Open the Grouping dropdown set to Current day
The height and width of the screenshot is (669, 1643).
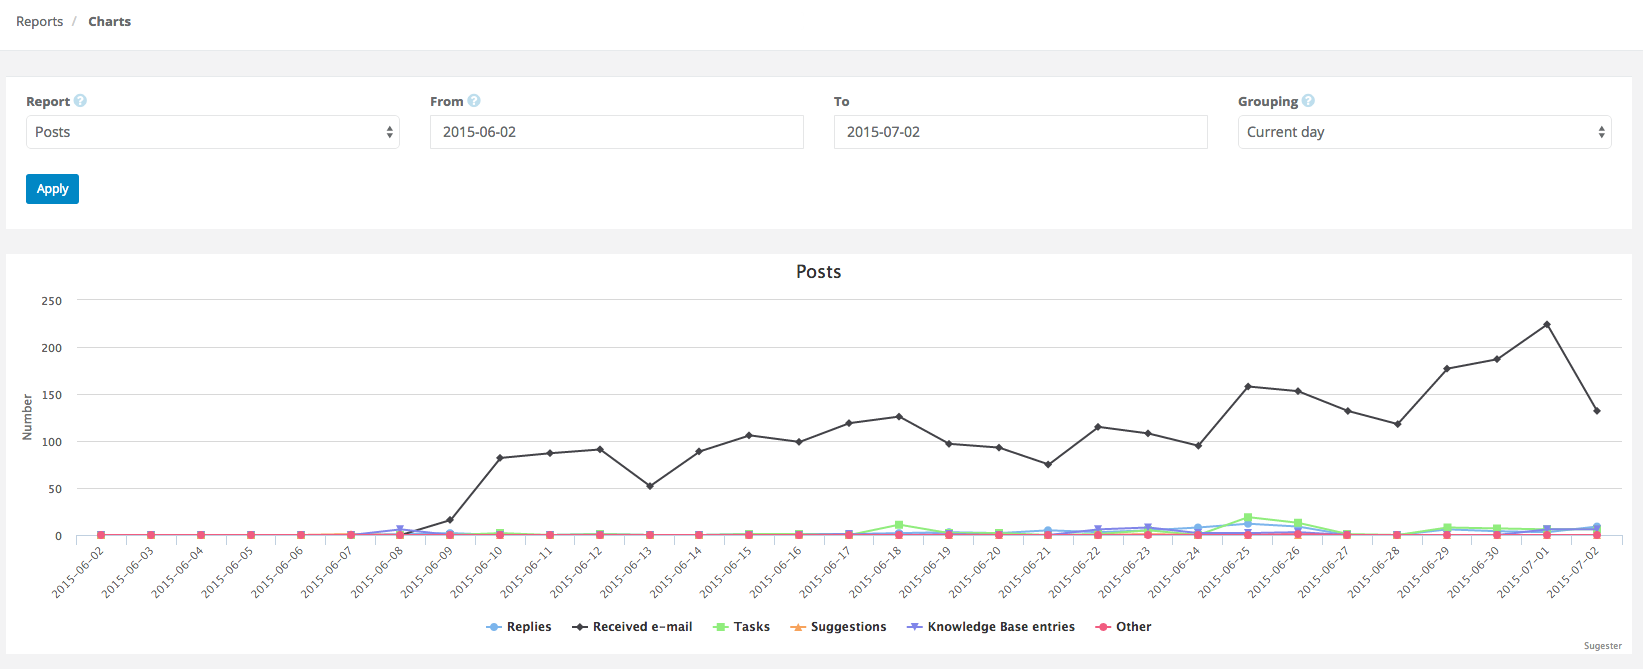(x=1424, y=131)
